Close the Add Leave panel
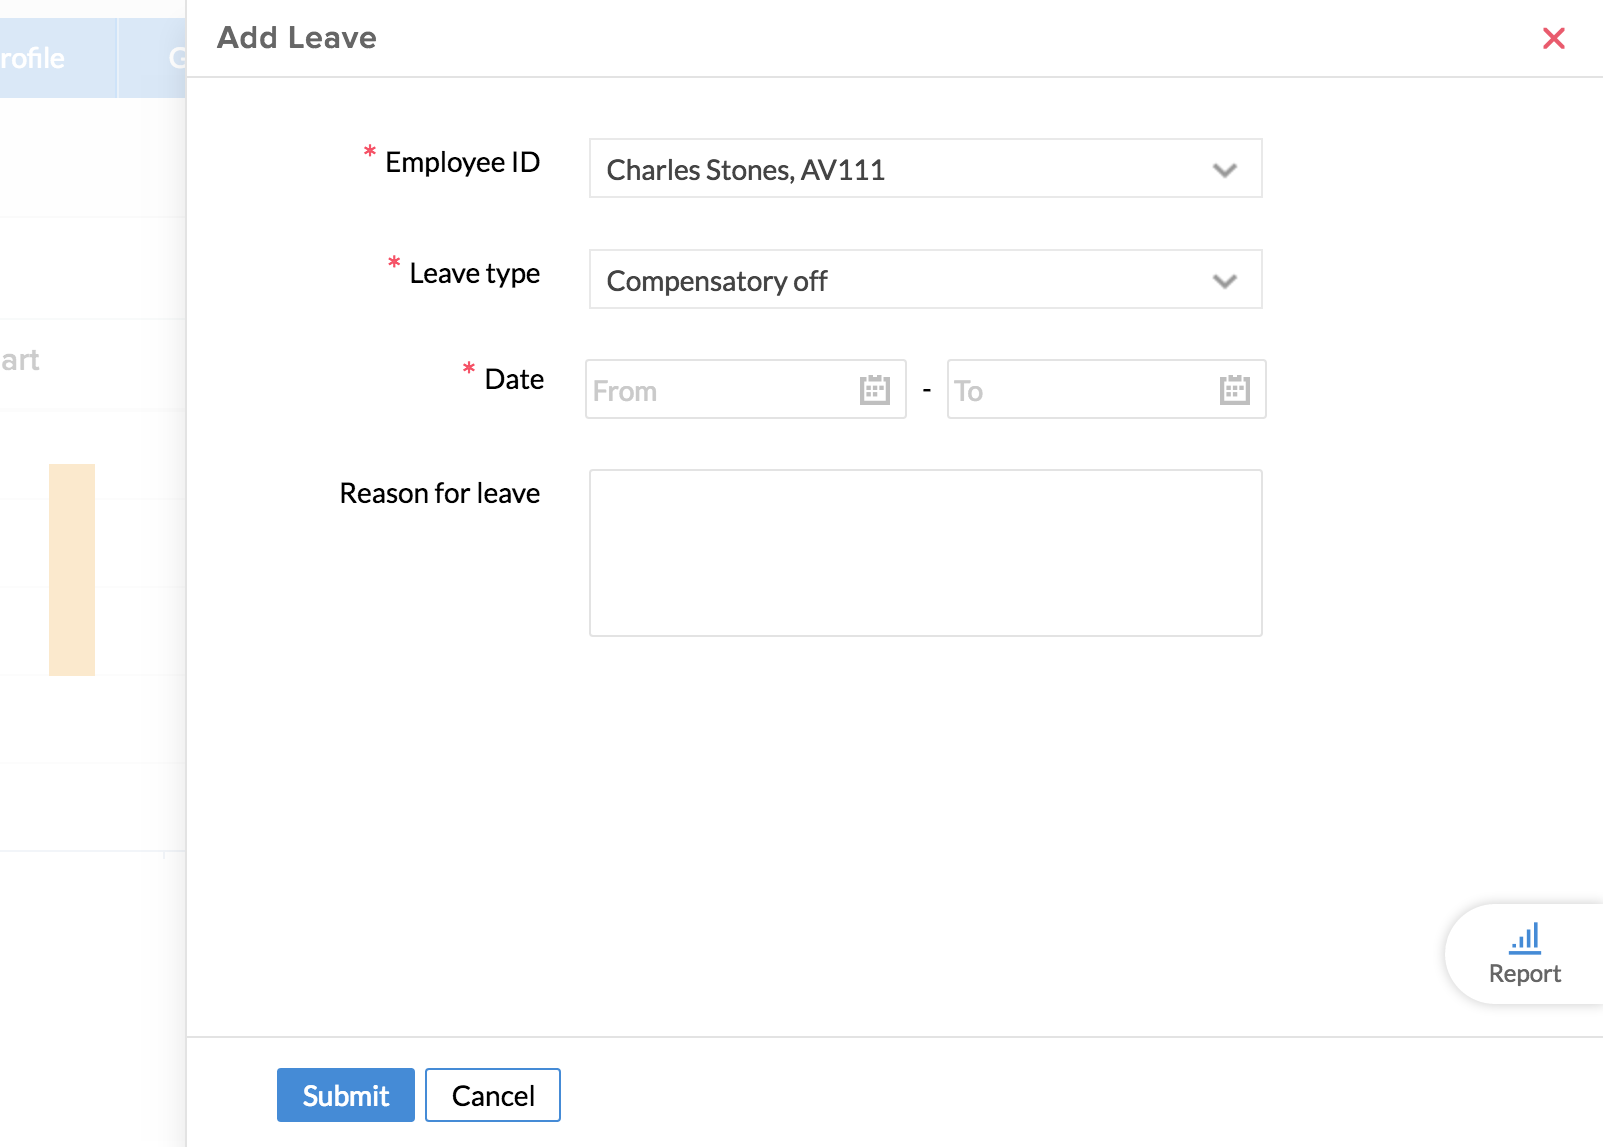The height and width of the screenshot is (1147, 1603). (1553, 39)
